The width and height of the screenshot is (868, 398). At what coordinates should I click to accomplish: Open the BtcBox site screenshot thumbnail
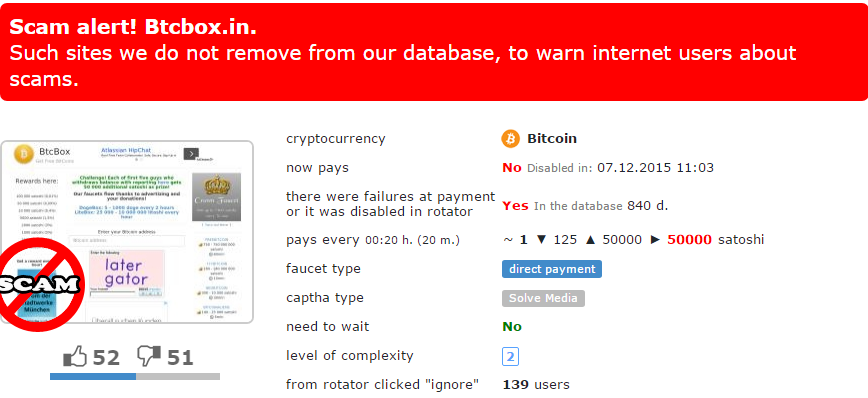[x=127, y=231]
